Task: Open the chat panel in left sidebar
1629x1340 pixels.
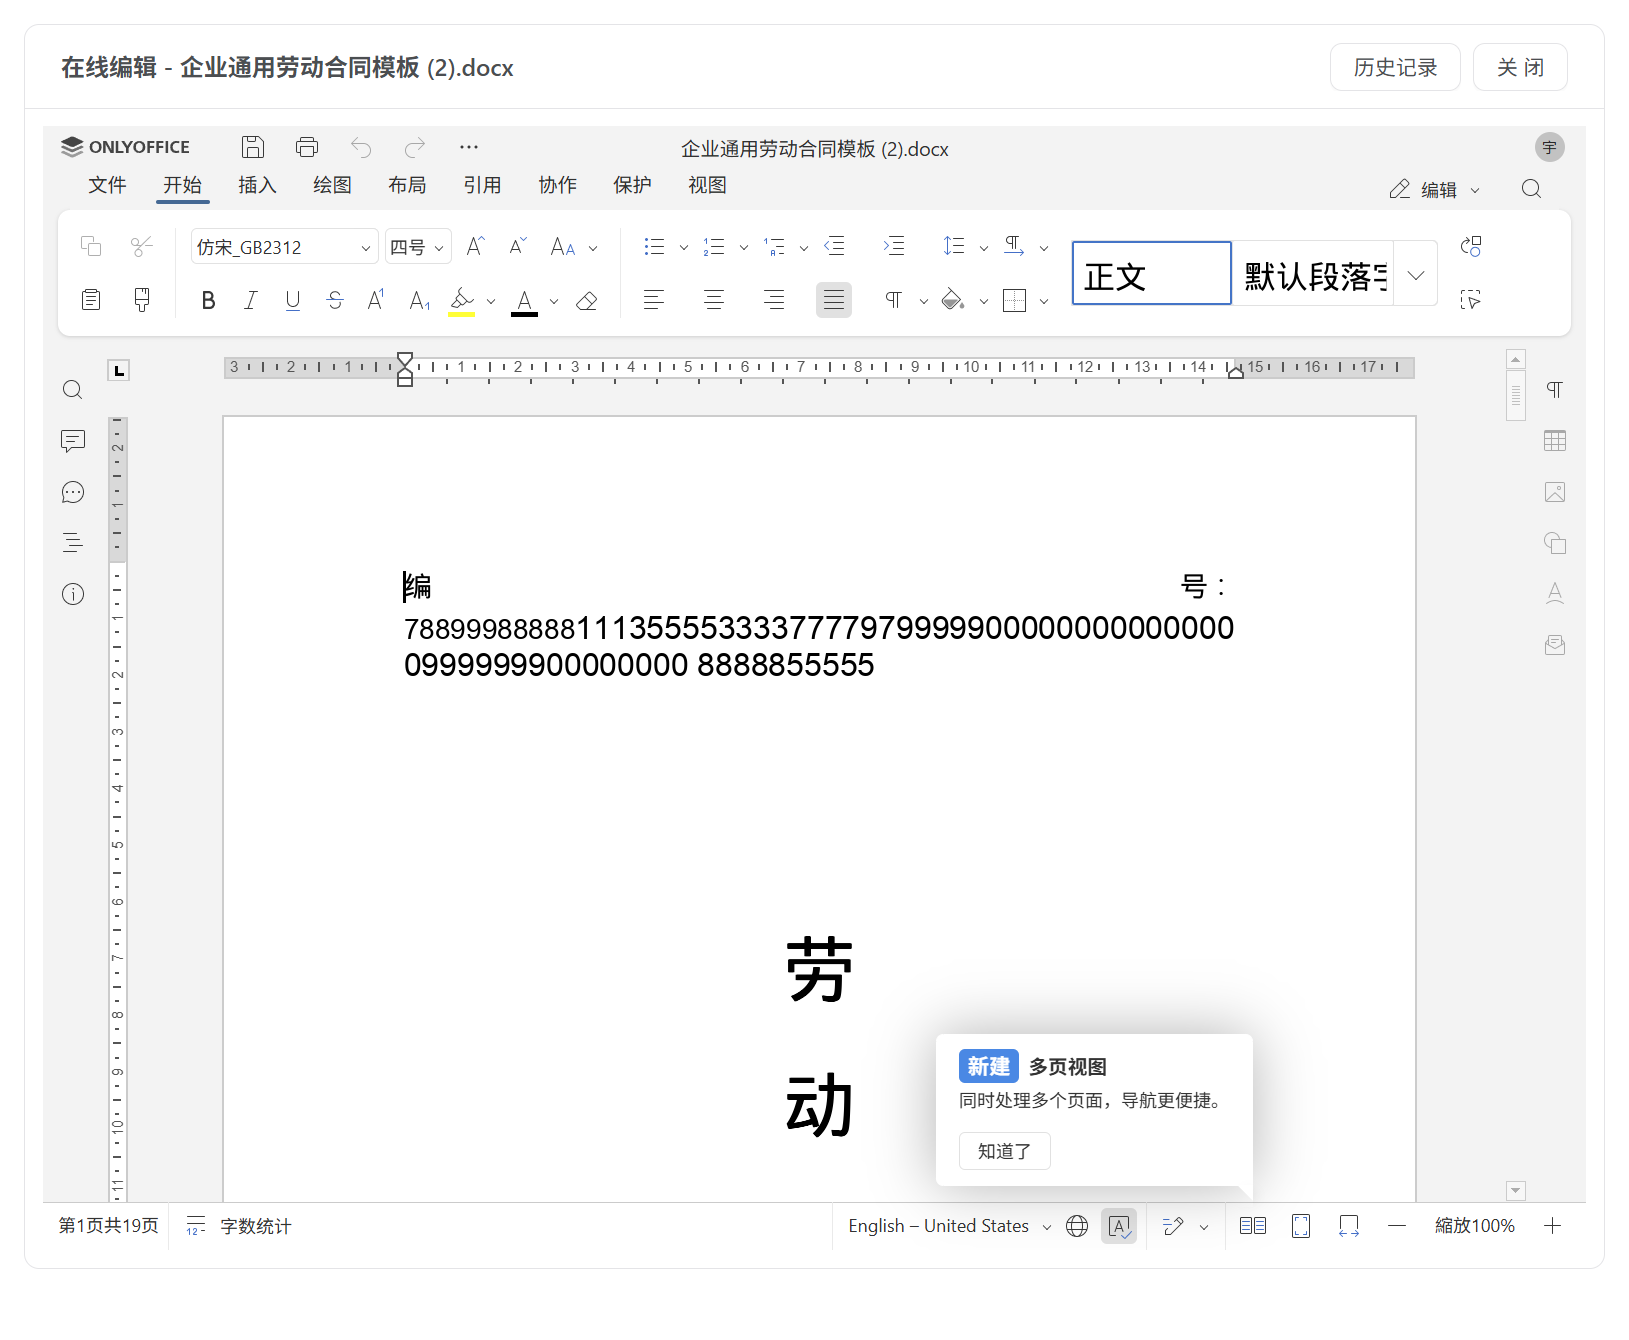Action: (73, 492)
